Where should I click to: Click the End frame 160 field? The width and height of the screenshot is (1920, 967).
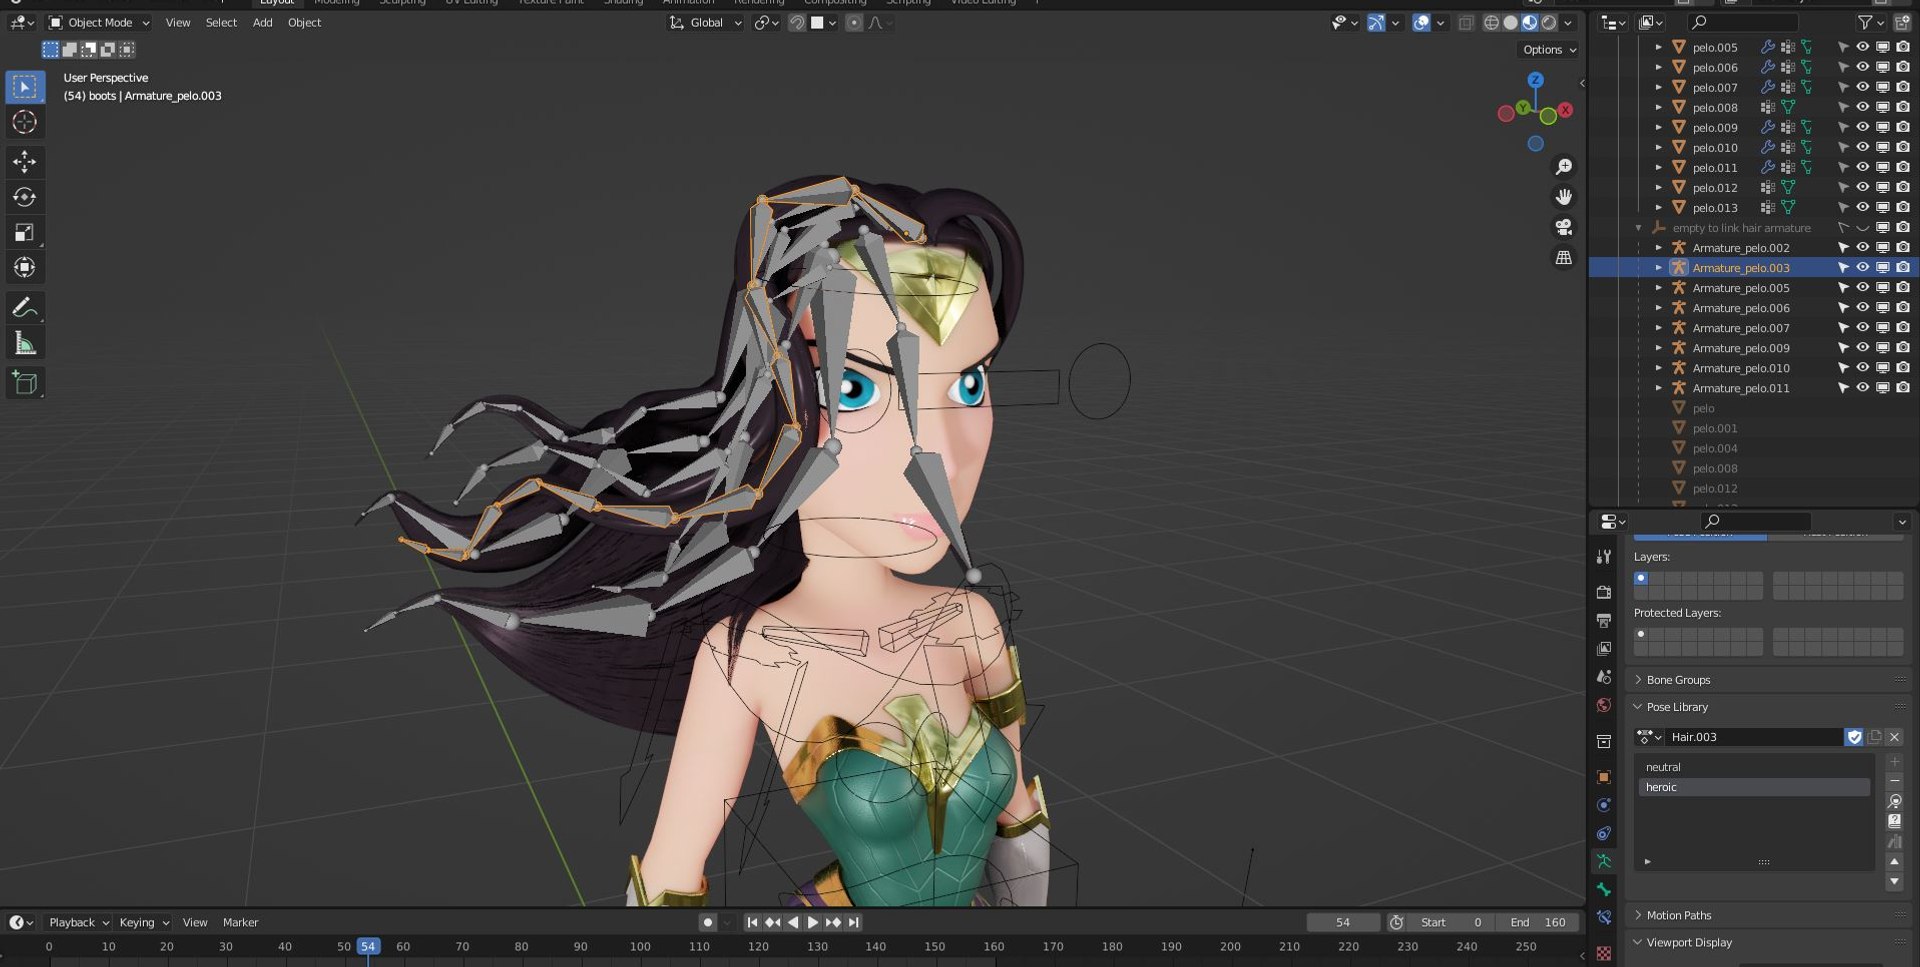[1538, 922]
